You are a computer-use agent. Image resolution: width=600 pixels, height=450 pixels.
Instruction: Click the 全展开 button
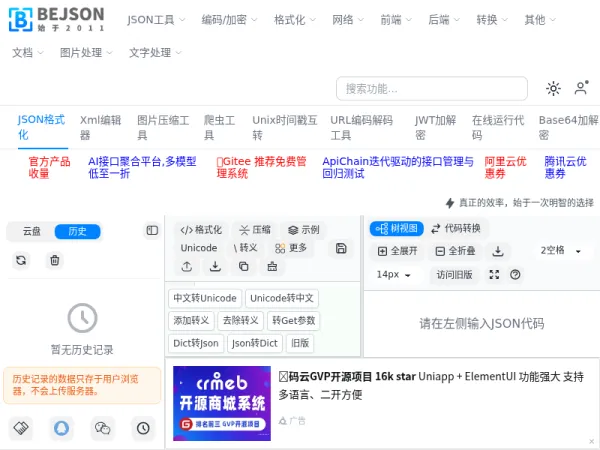click(x=398, y=251)
